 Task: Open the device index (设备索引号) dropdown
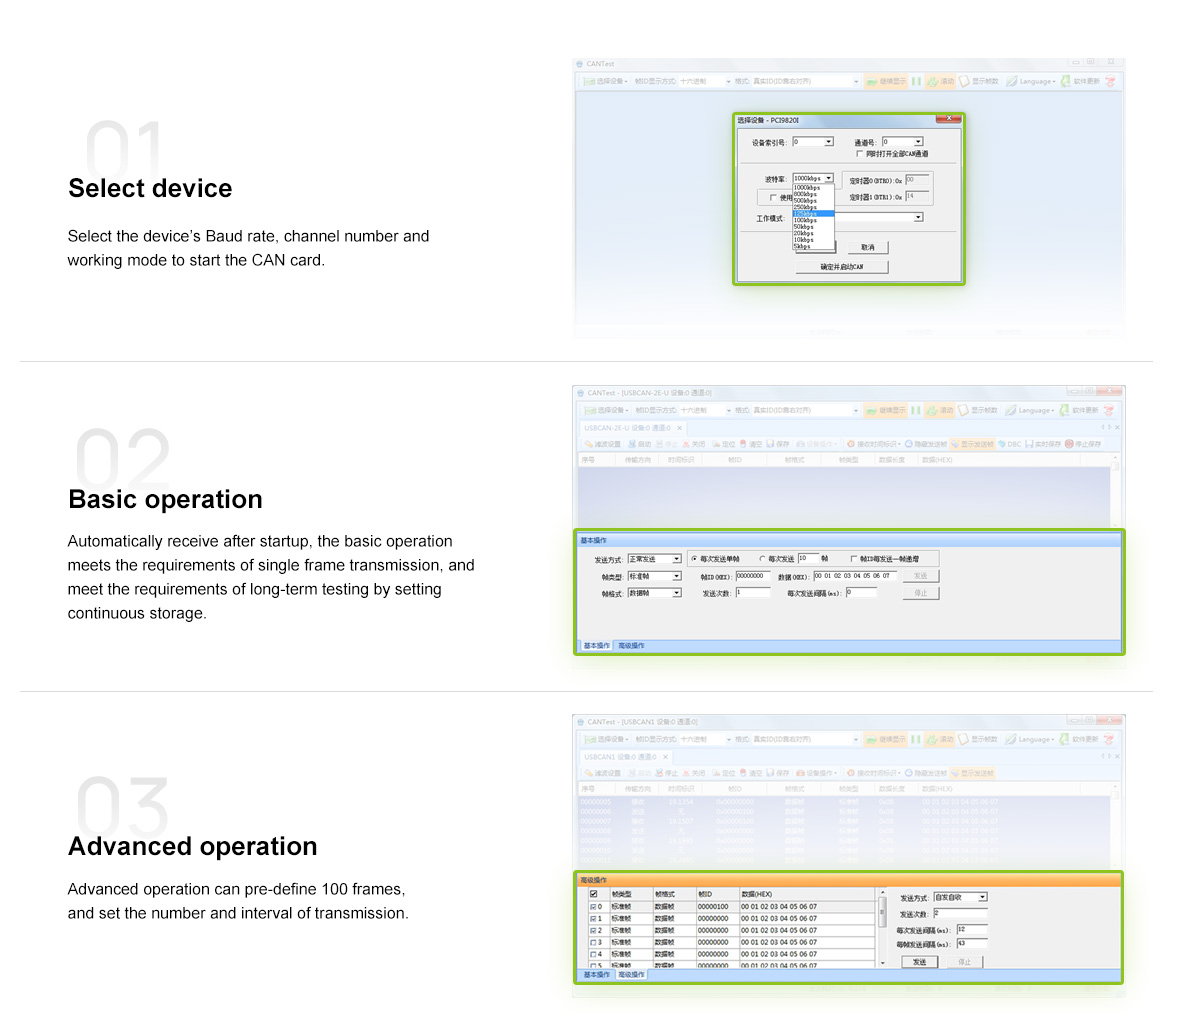pos(828,142)
